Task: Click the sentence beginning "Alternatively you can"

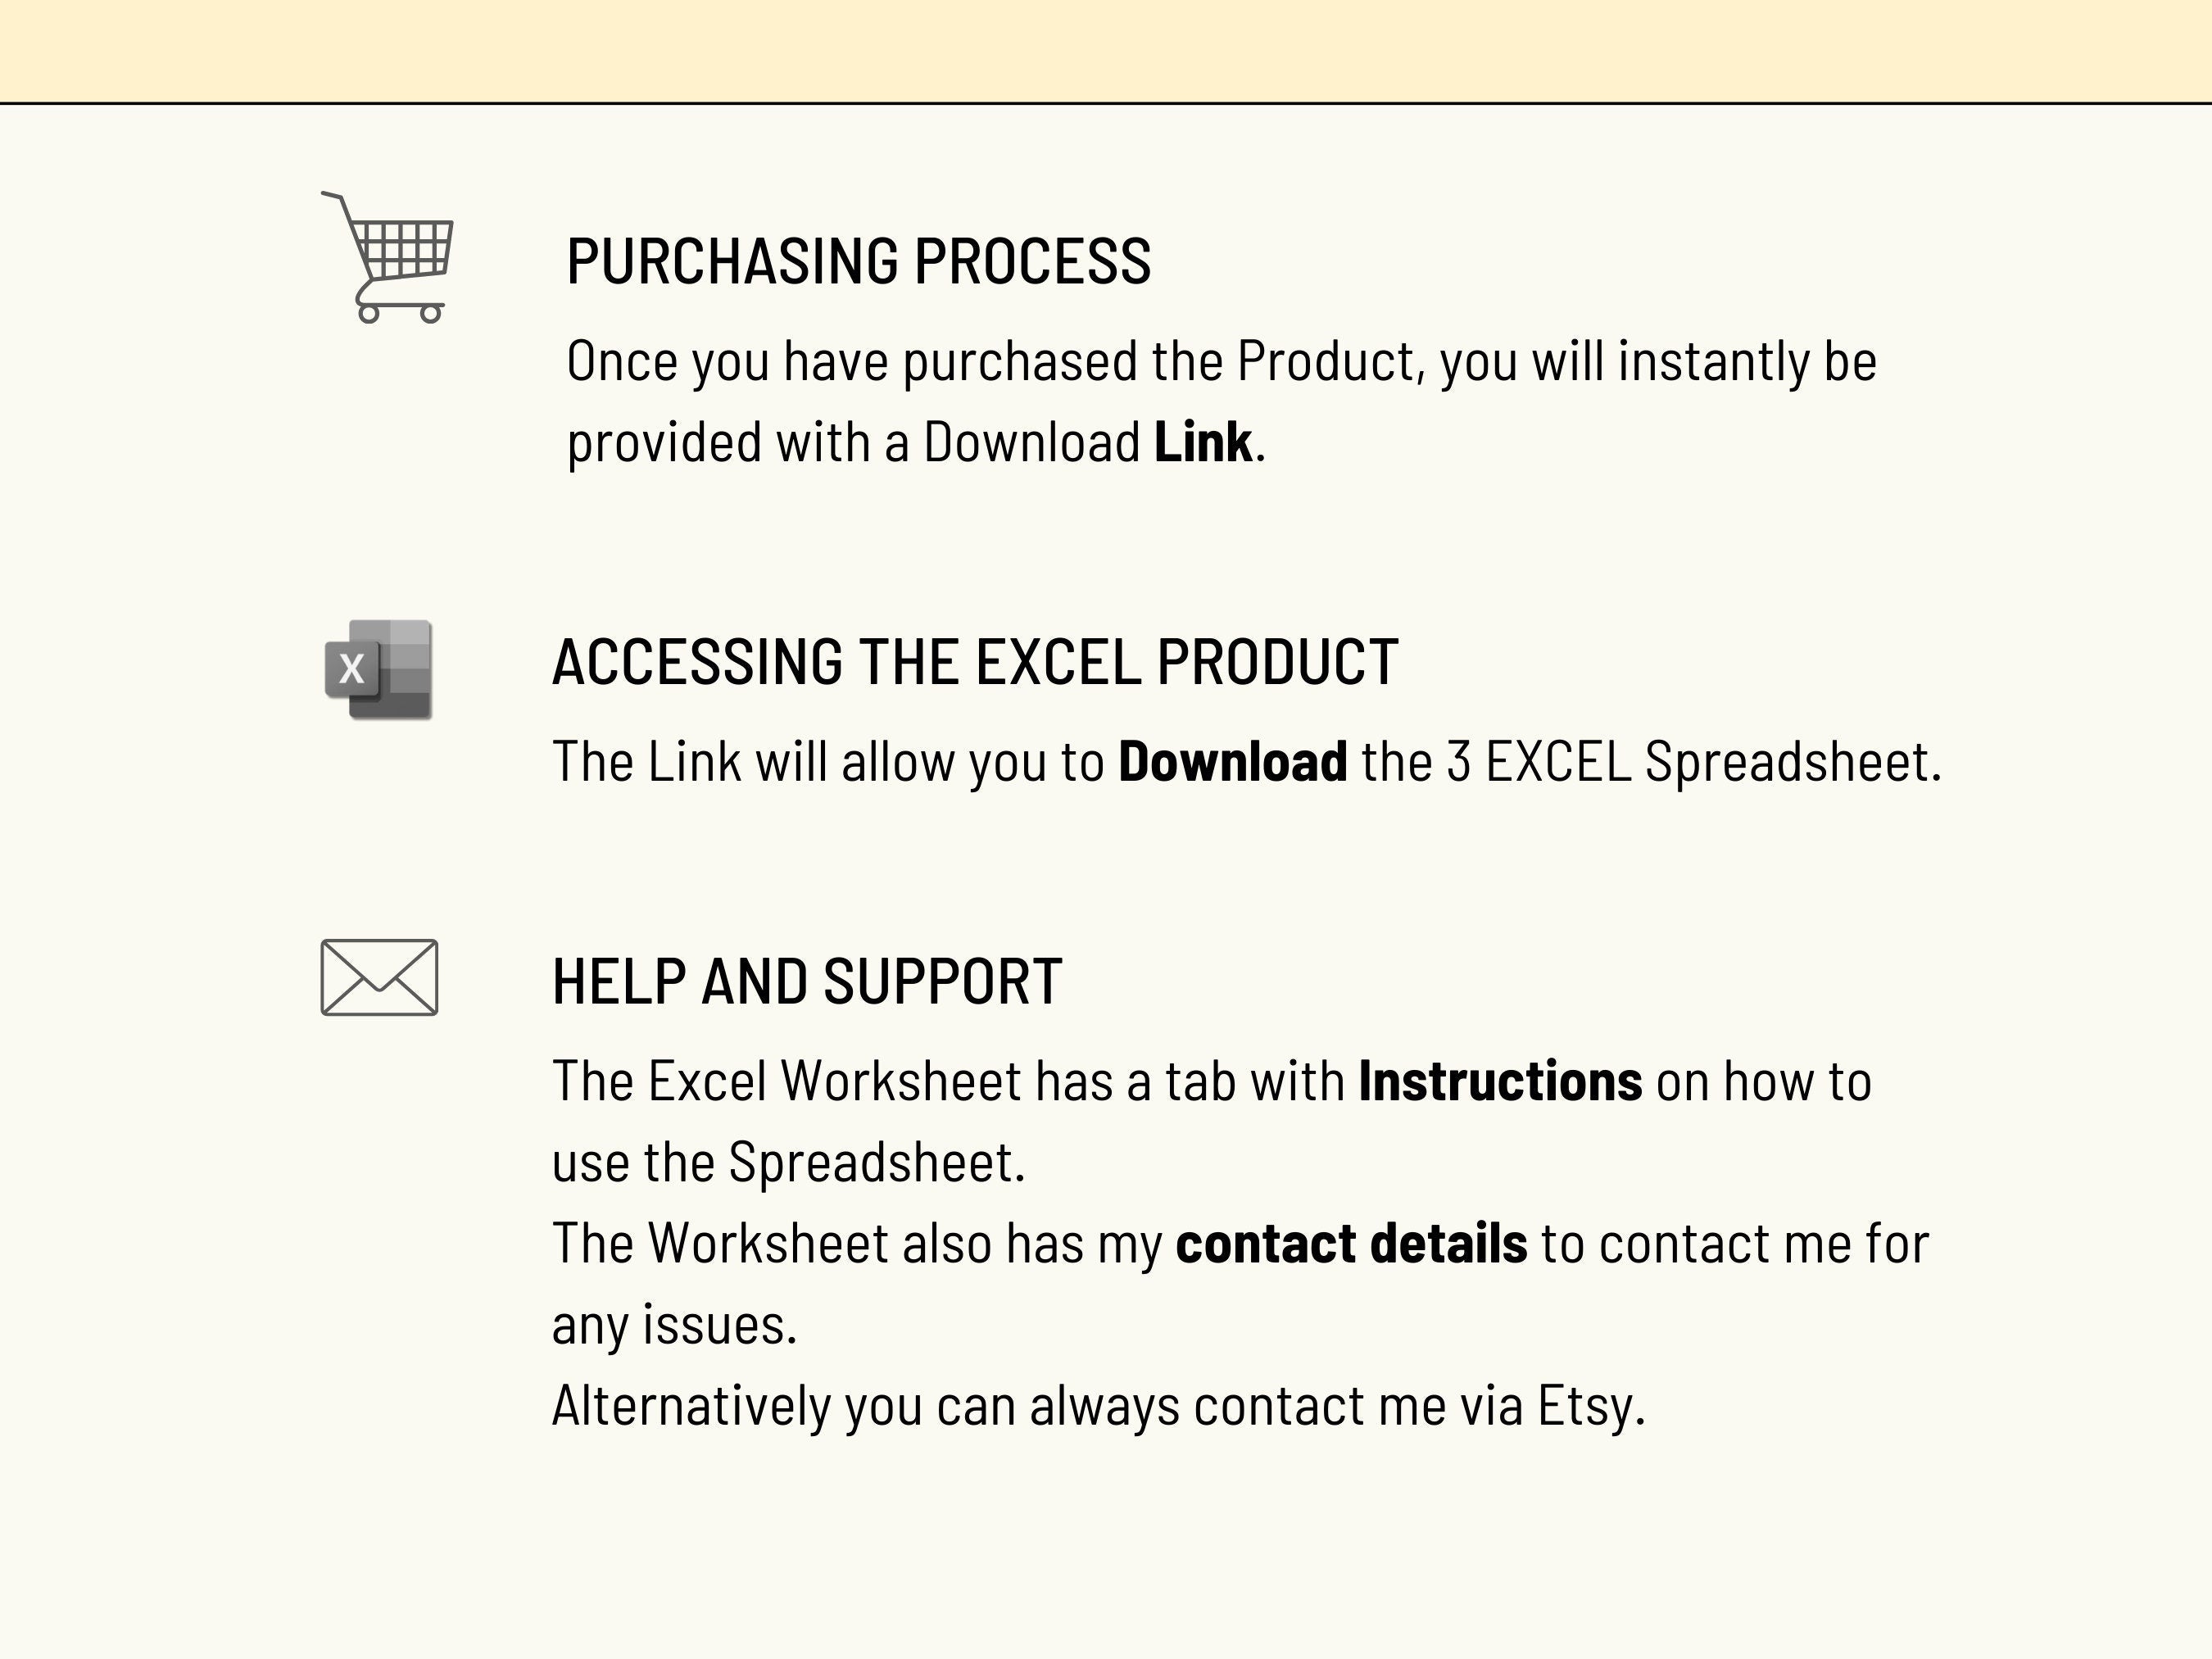Action: pyautogui.click(x=1098, y=1405)
